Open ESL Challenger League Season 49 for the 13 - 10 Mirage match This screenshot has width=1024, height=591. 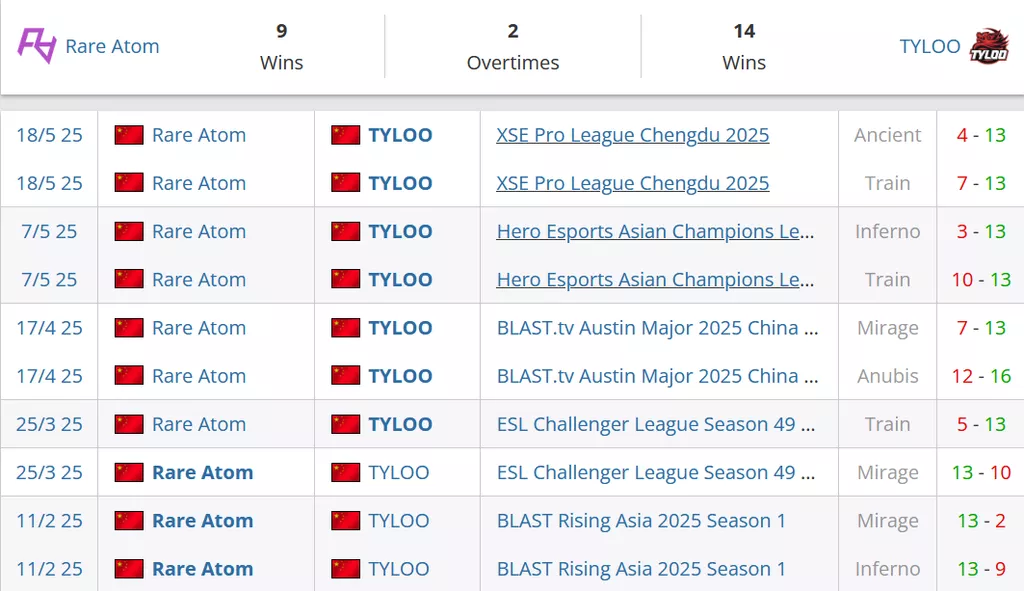[657, 472]
